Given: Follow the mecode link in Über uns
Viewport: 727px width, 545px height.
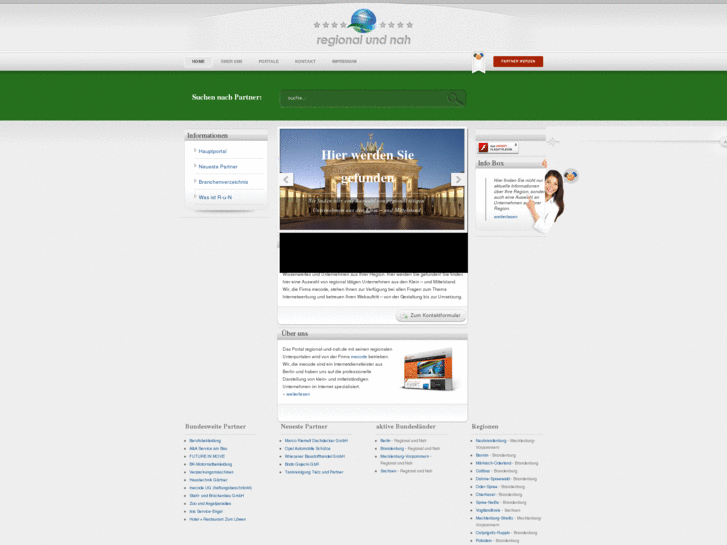Looking at the screenshot, I should pyautogui.click(x=359, y=357).
